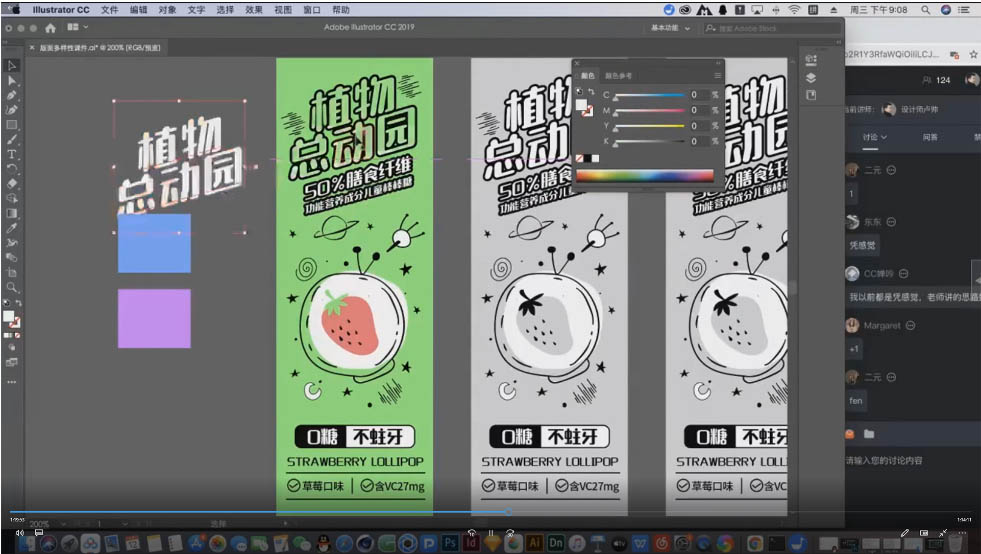Click the toolbar swap fill and stroke arrow
This screenshot has width=981, height=554.
tap(19, 303)
